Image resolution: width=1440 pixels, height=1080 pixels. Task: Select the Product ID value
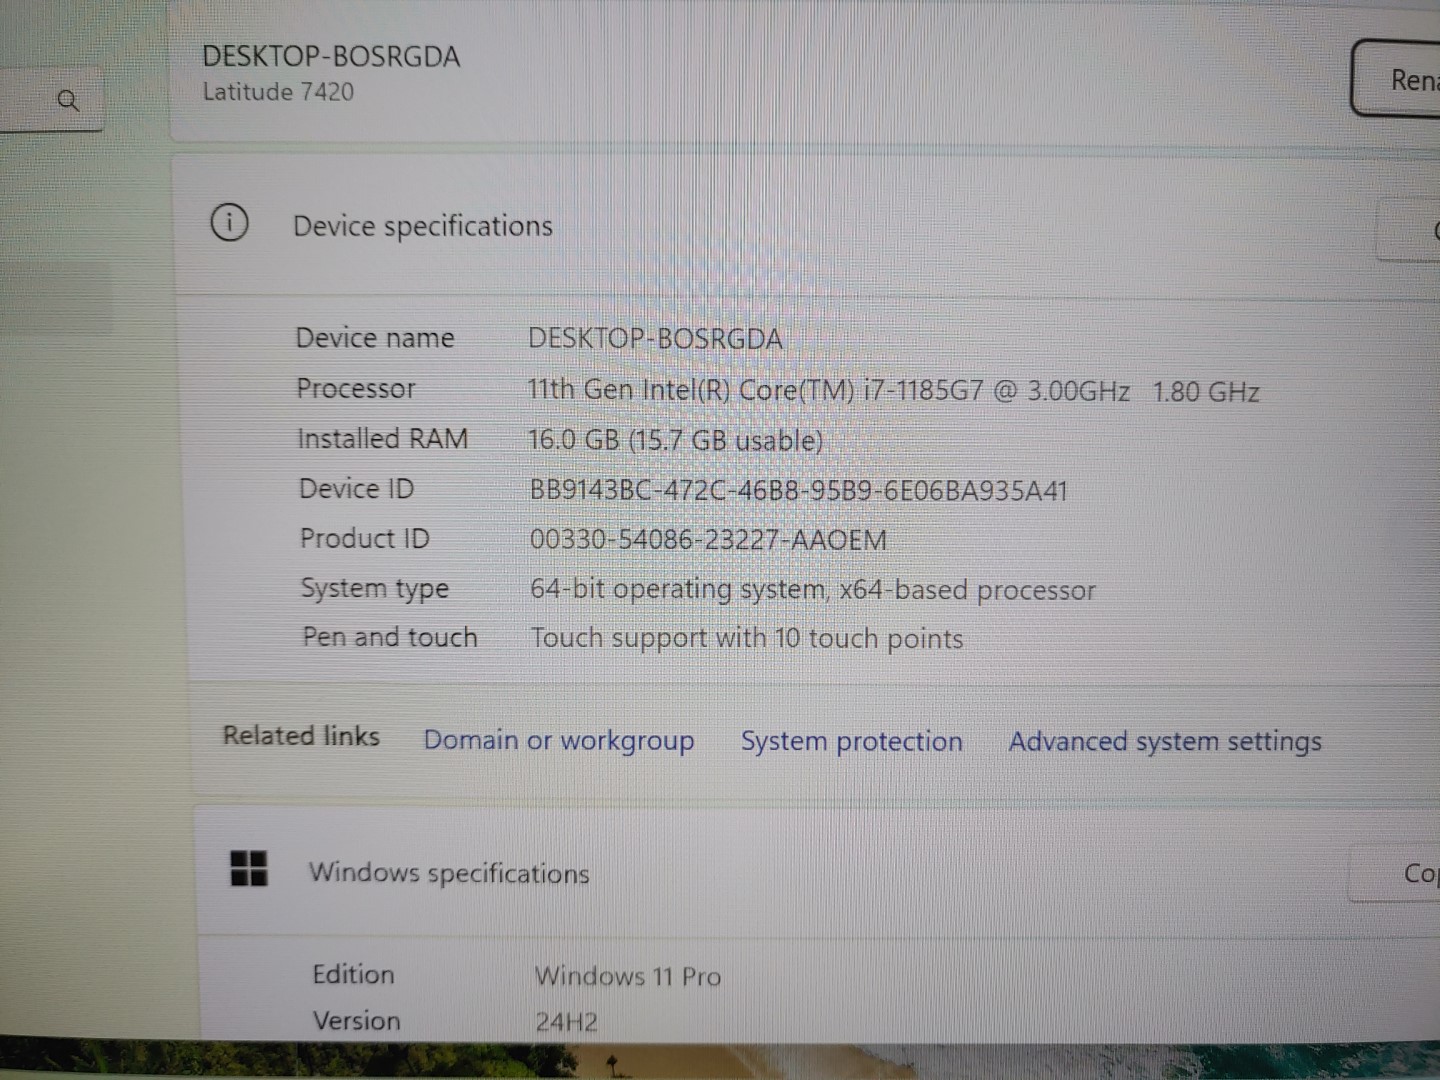tap(708, 539)
